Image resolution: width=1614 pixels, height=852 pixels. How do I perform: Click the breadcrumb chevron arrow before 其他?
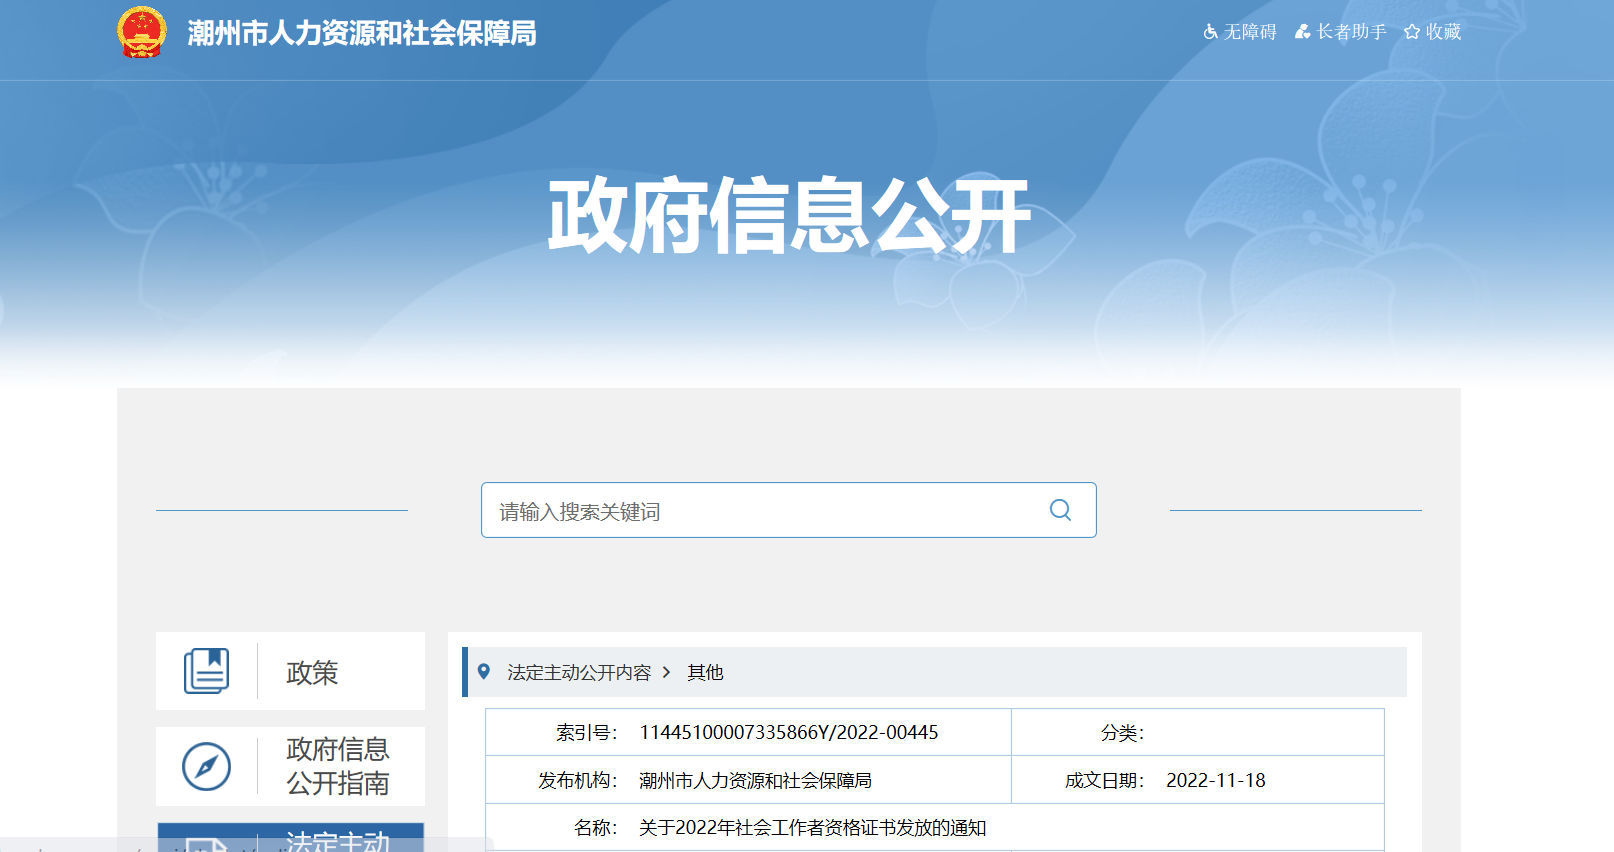coord(667,672)
